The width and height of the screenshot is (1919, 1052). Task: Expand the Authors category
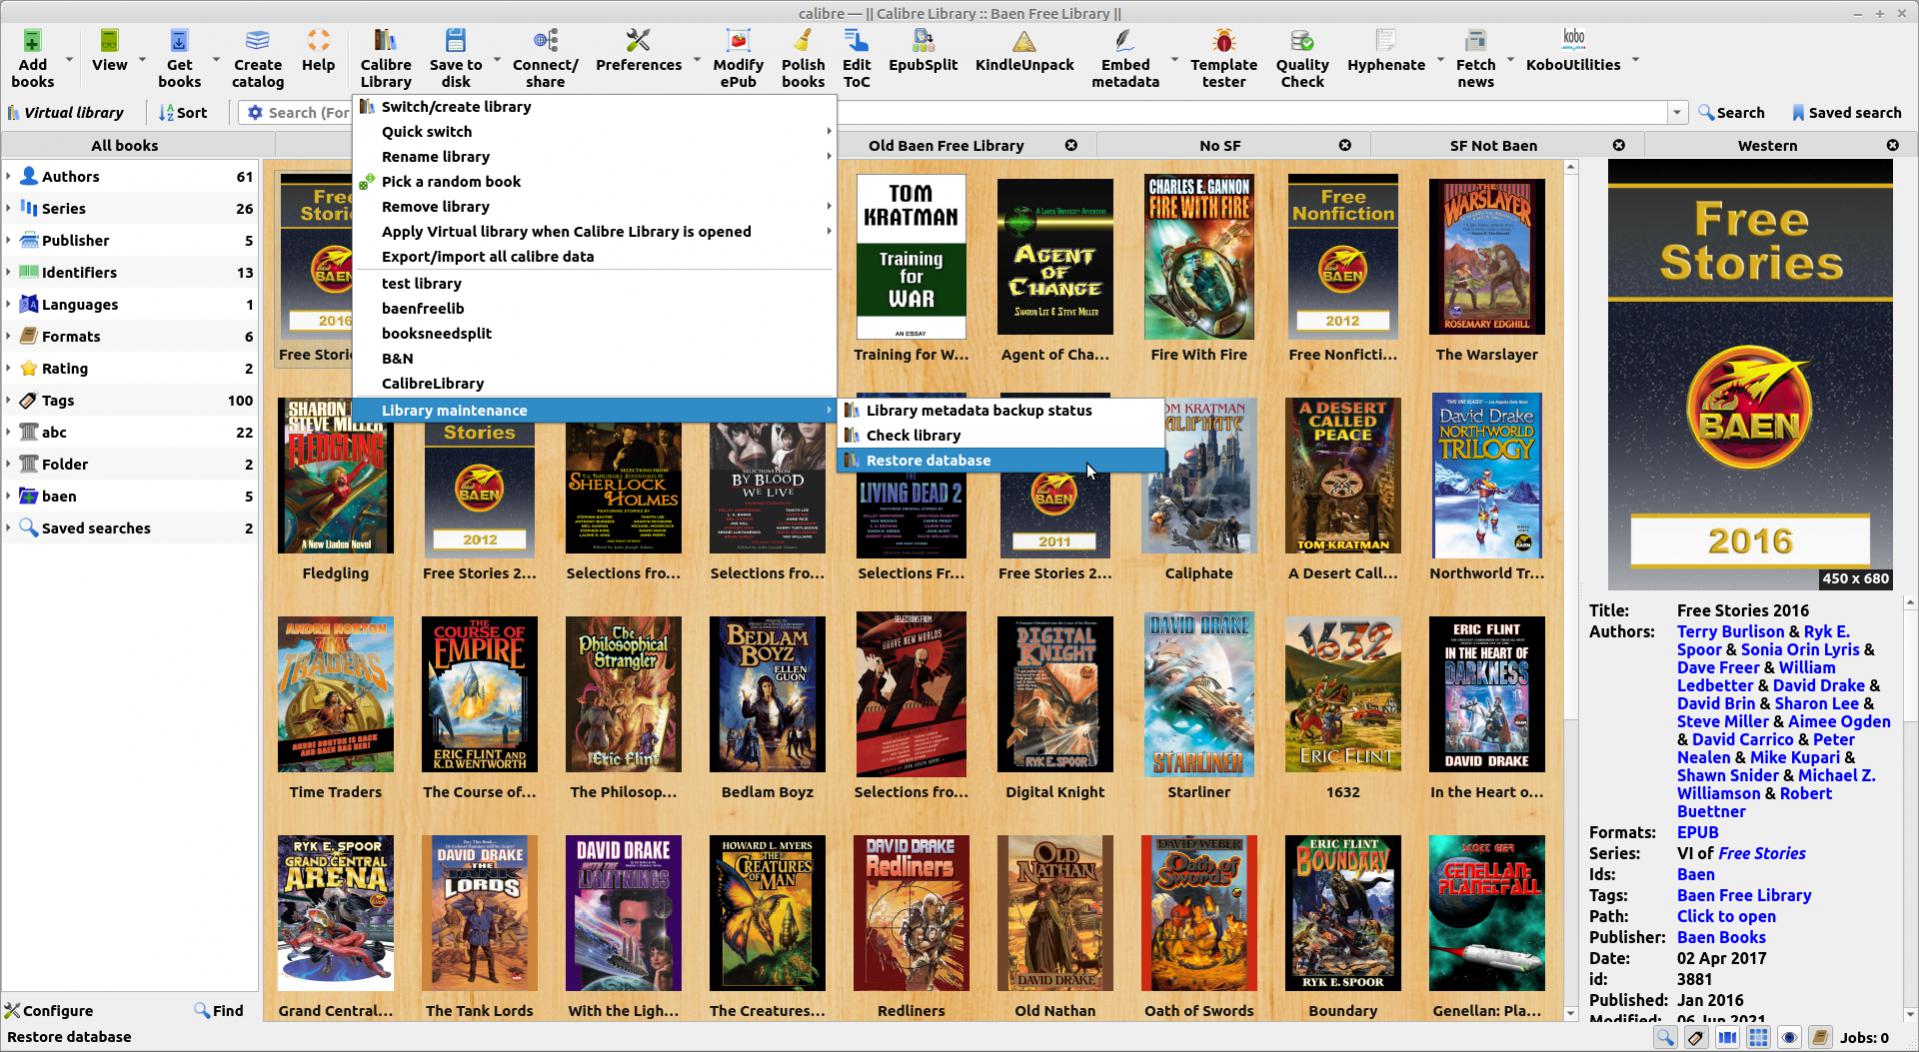8,176
